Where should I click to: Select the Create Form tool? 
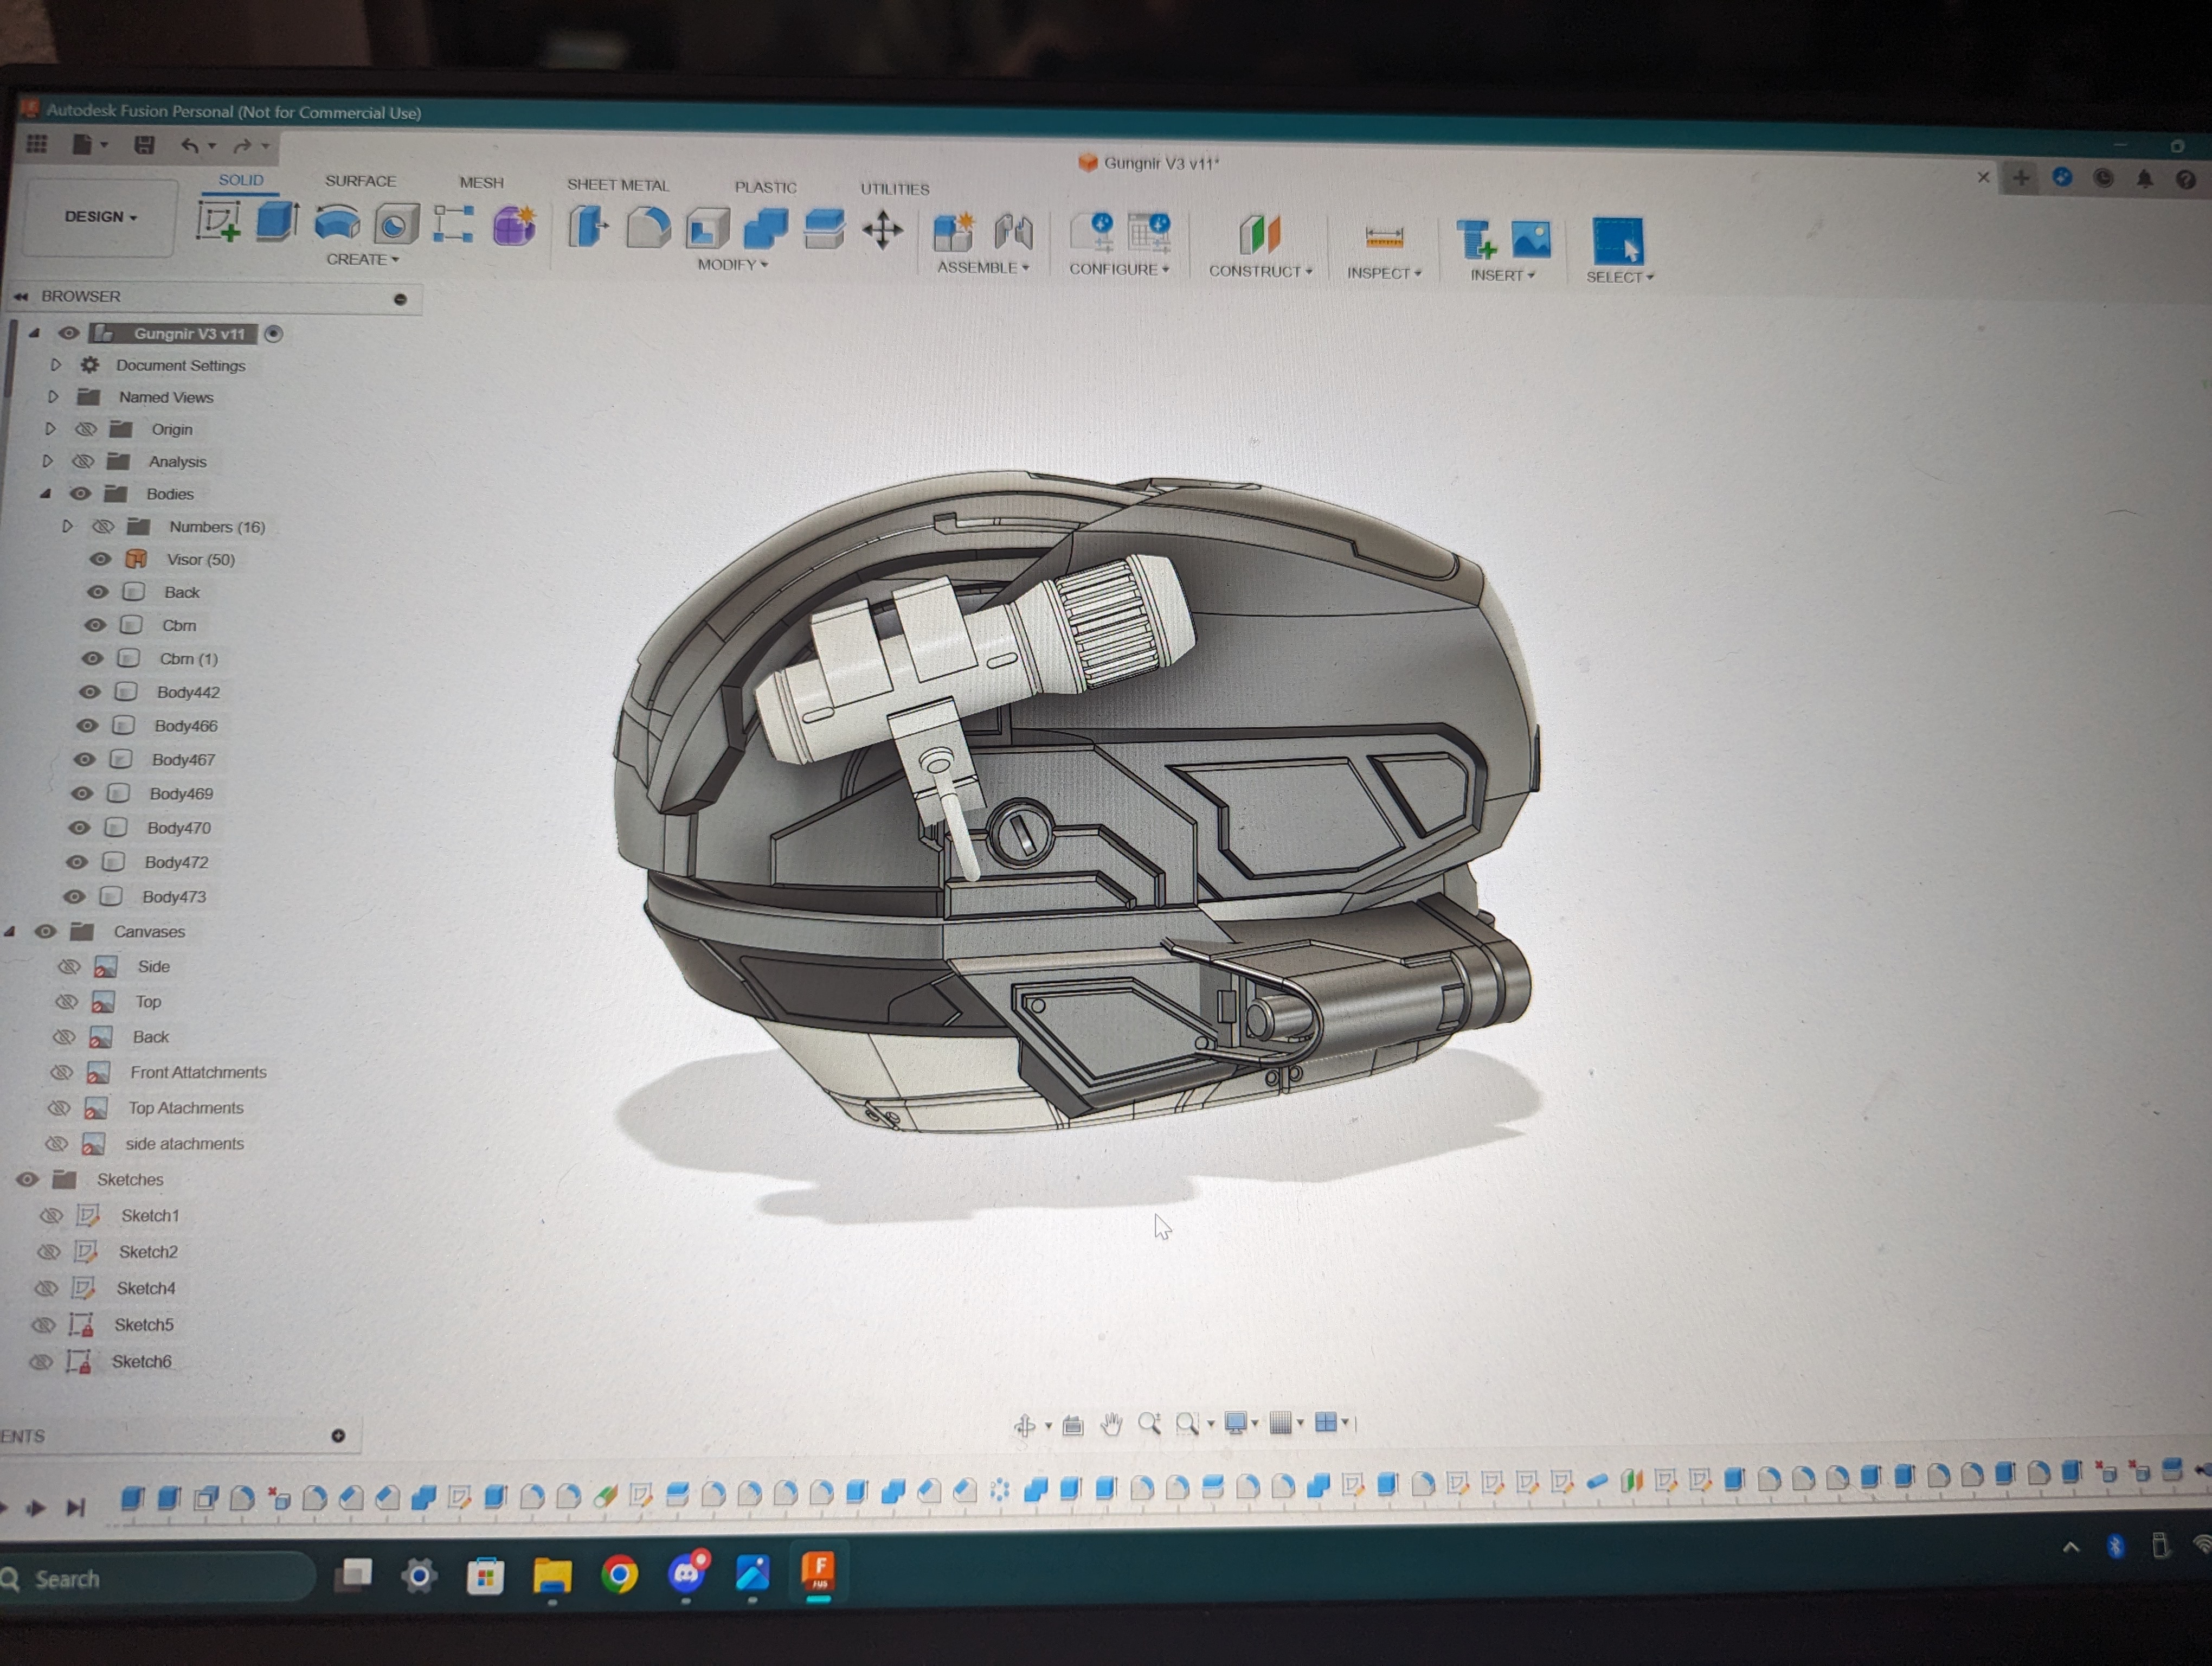(x=514, y=226)
